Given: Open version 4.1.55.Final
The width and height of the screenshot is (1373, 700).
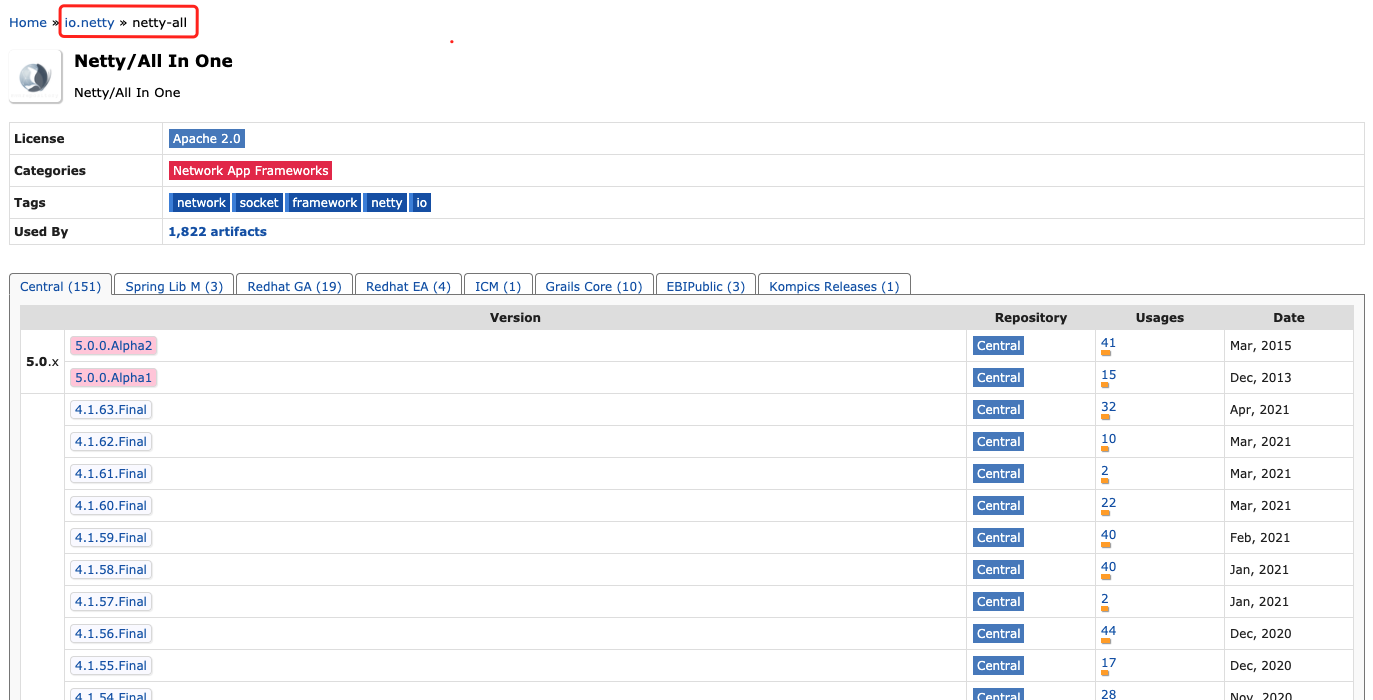Looking at the screenshot, I should pyautogui.click(x=111, y=666).
